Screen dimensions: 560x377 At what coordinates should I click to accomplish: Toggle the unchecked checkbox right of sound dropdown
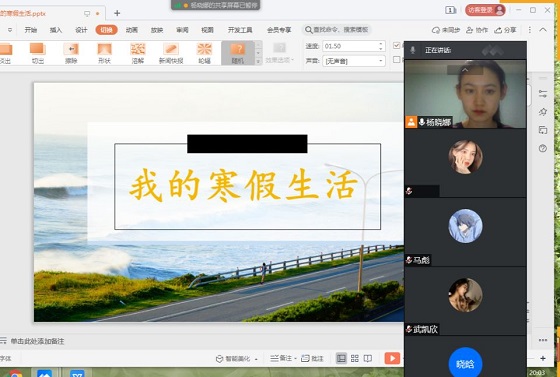[396, 60]
